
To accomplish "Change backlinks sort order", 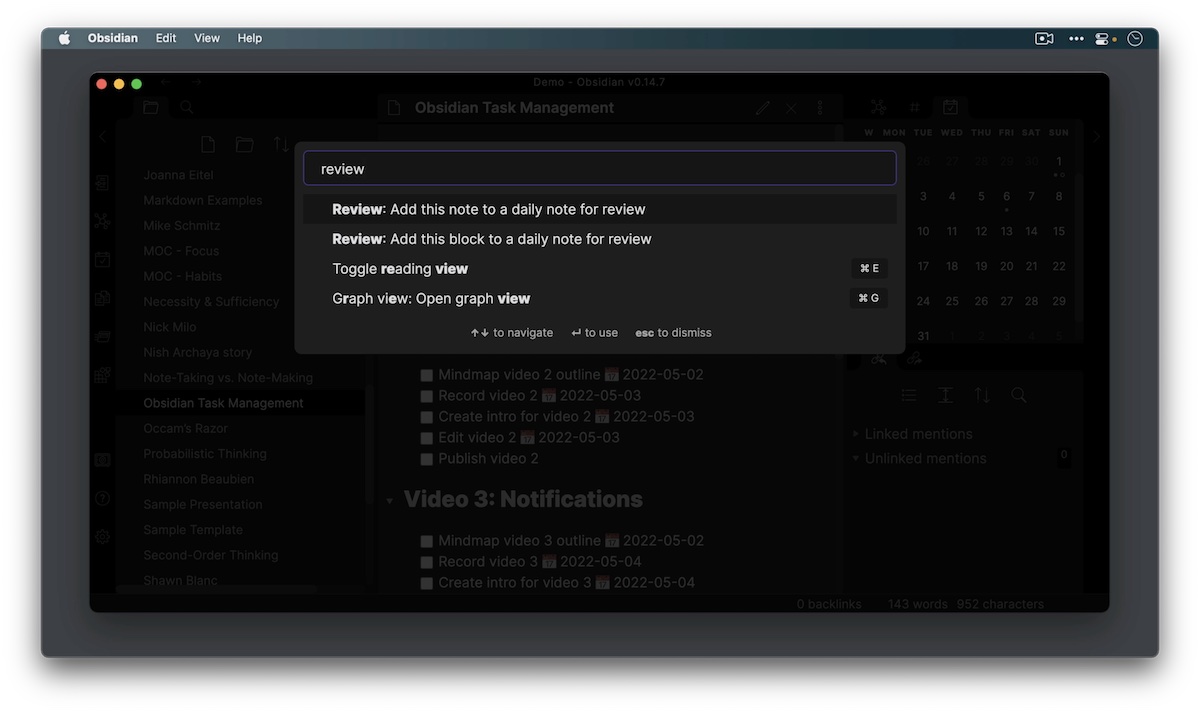I will 982,395.
